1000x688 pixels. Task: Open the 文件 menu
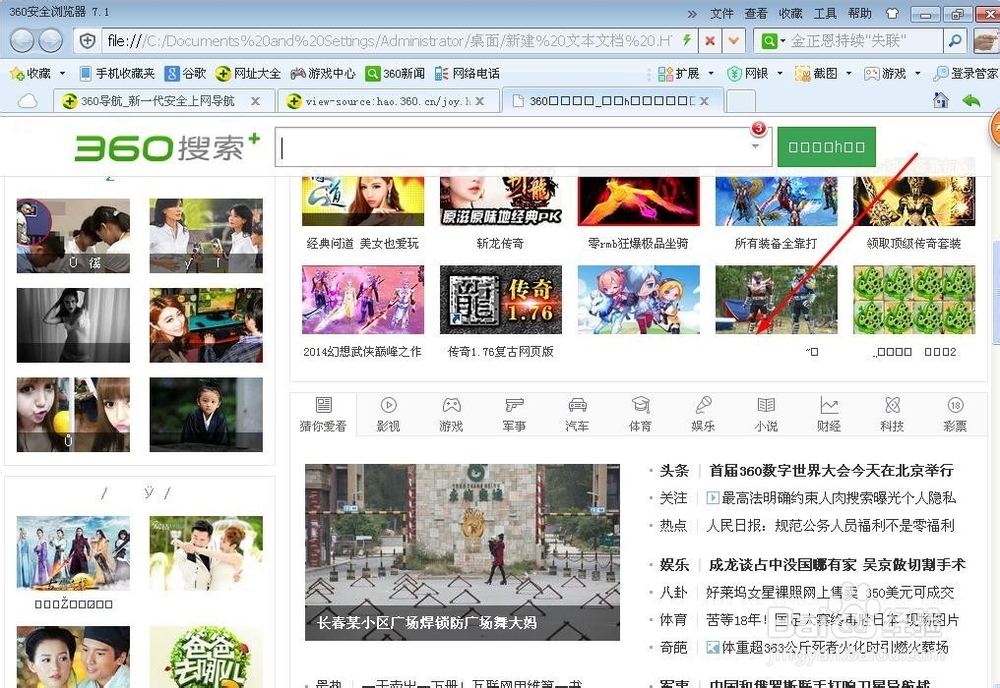(x=722, y=13)
